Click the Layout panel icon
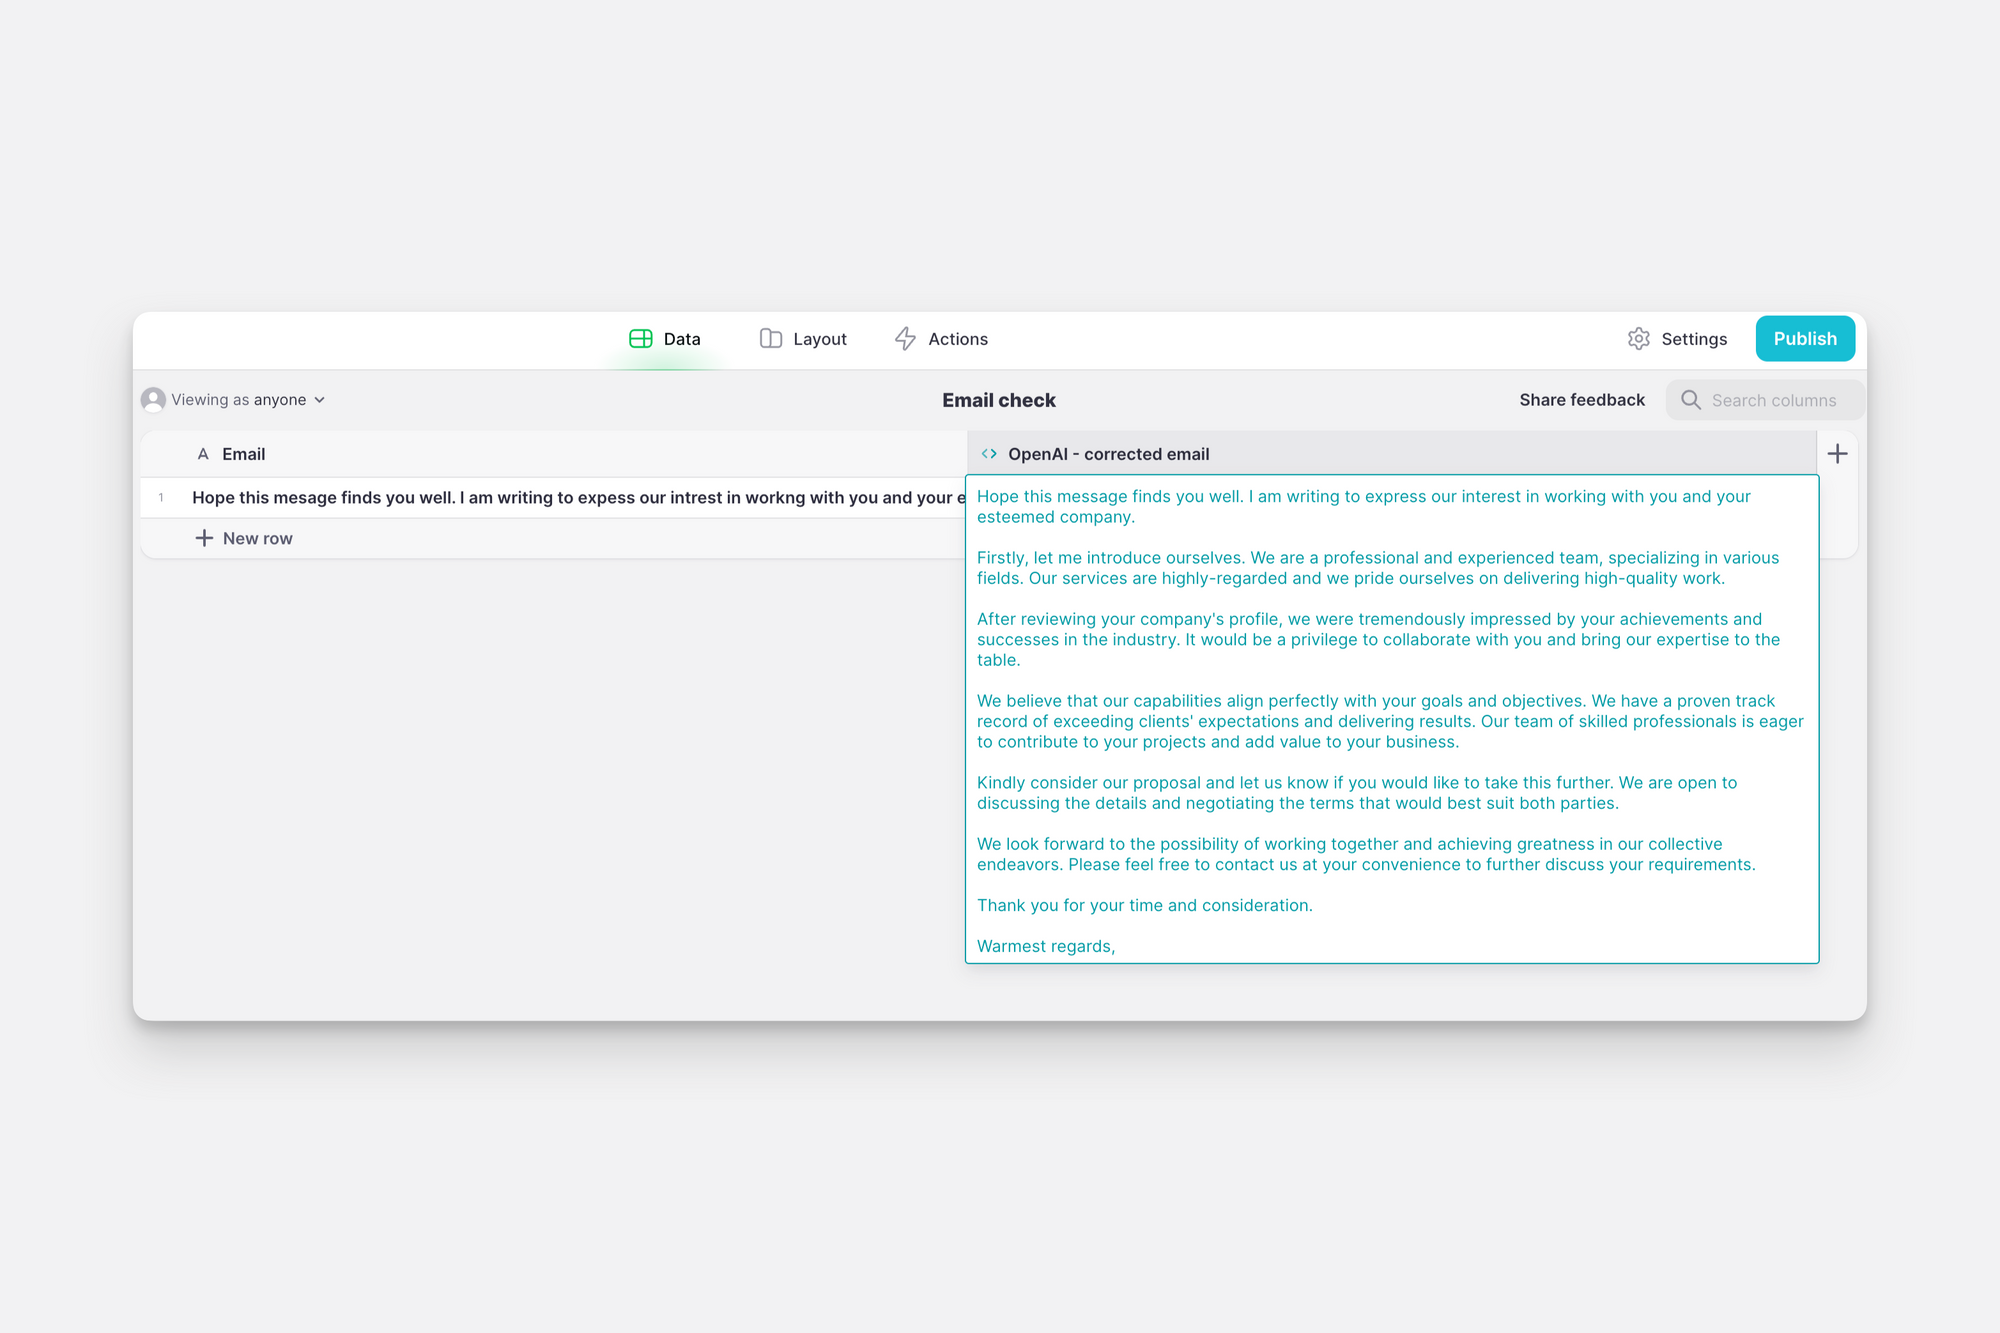 (770, 339)
